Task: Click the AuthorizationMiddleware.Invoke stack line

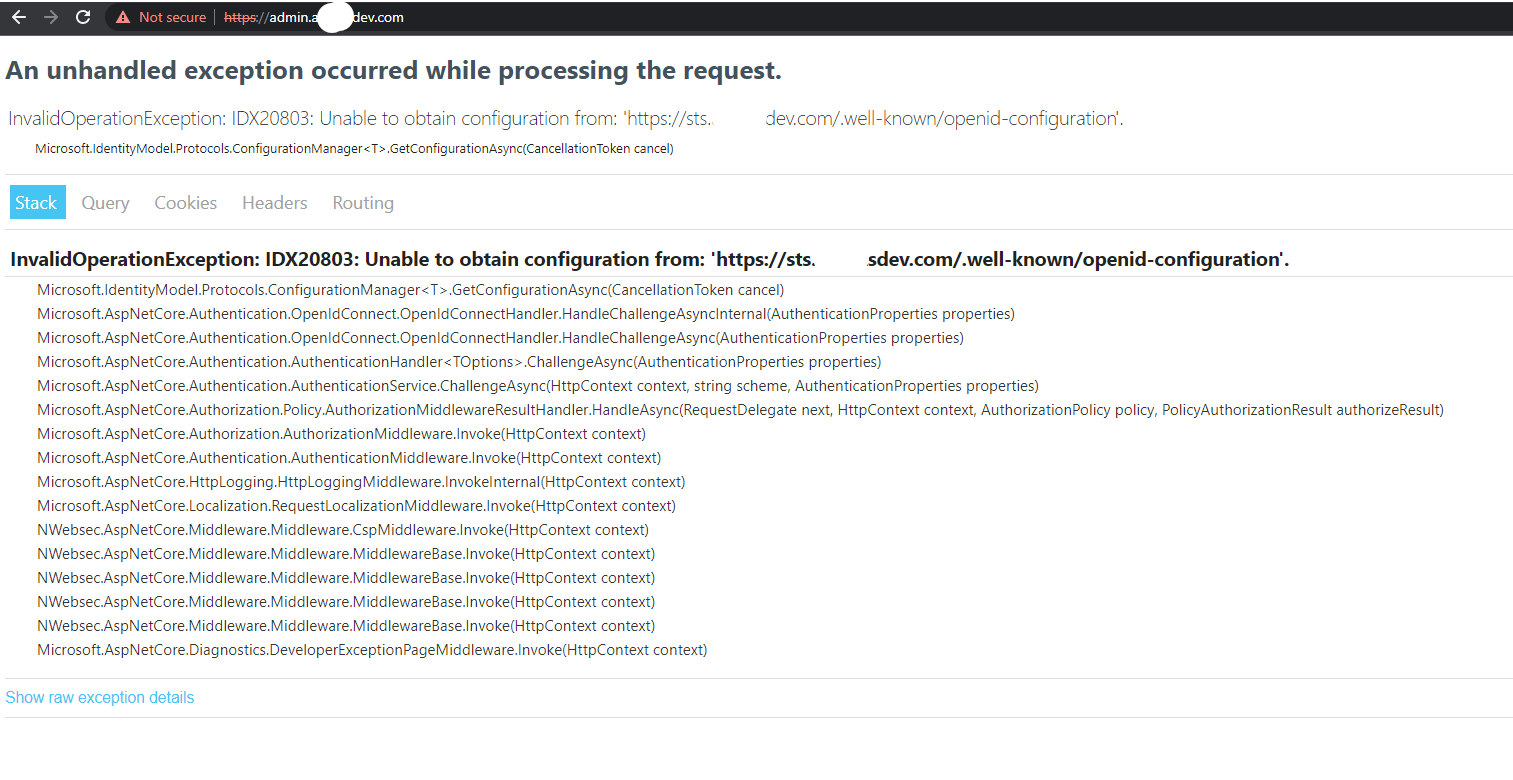Action: pos(340,433)
